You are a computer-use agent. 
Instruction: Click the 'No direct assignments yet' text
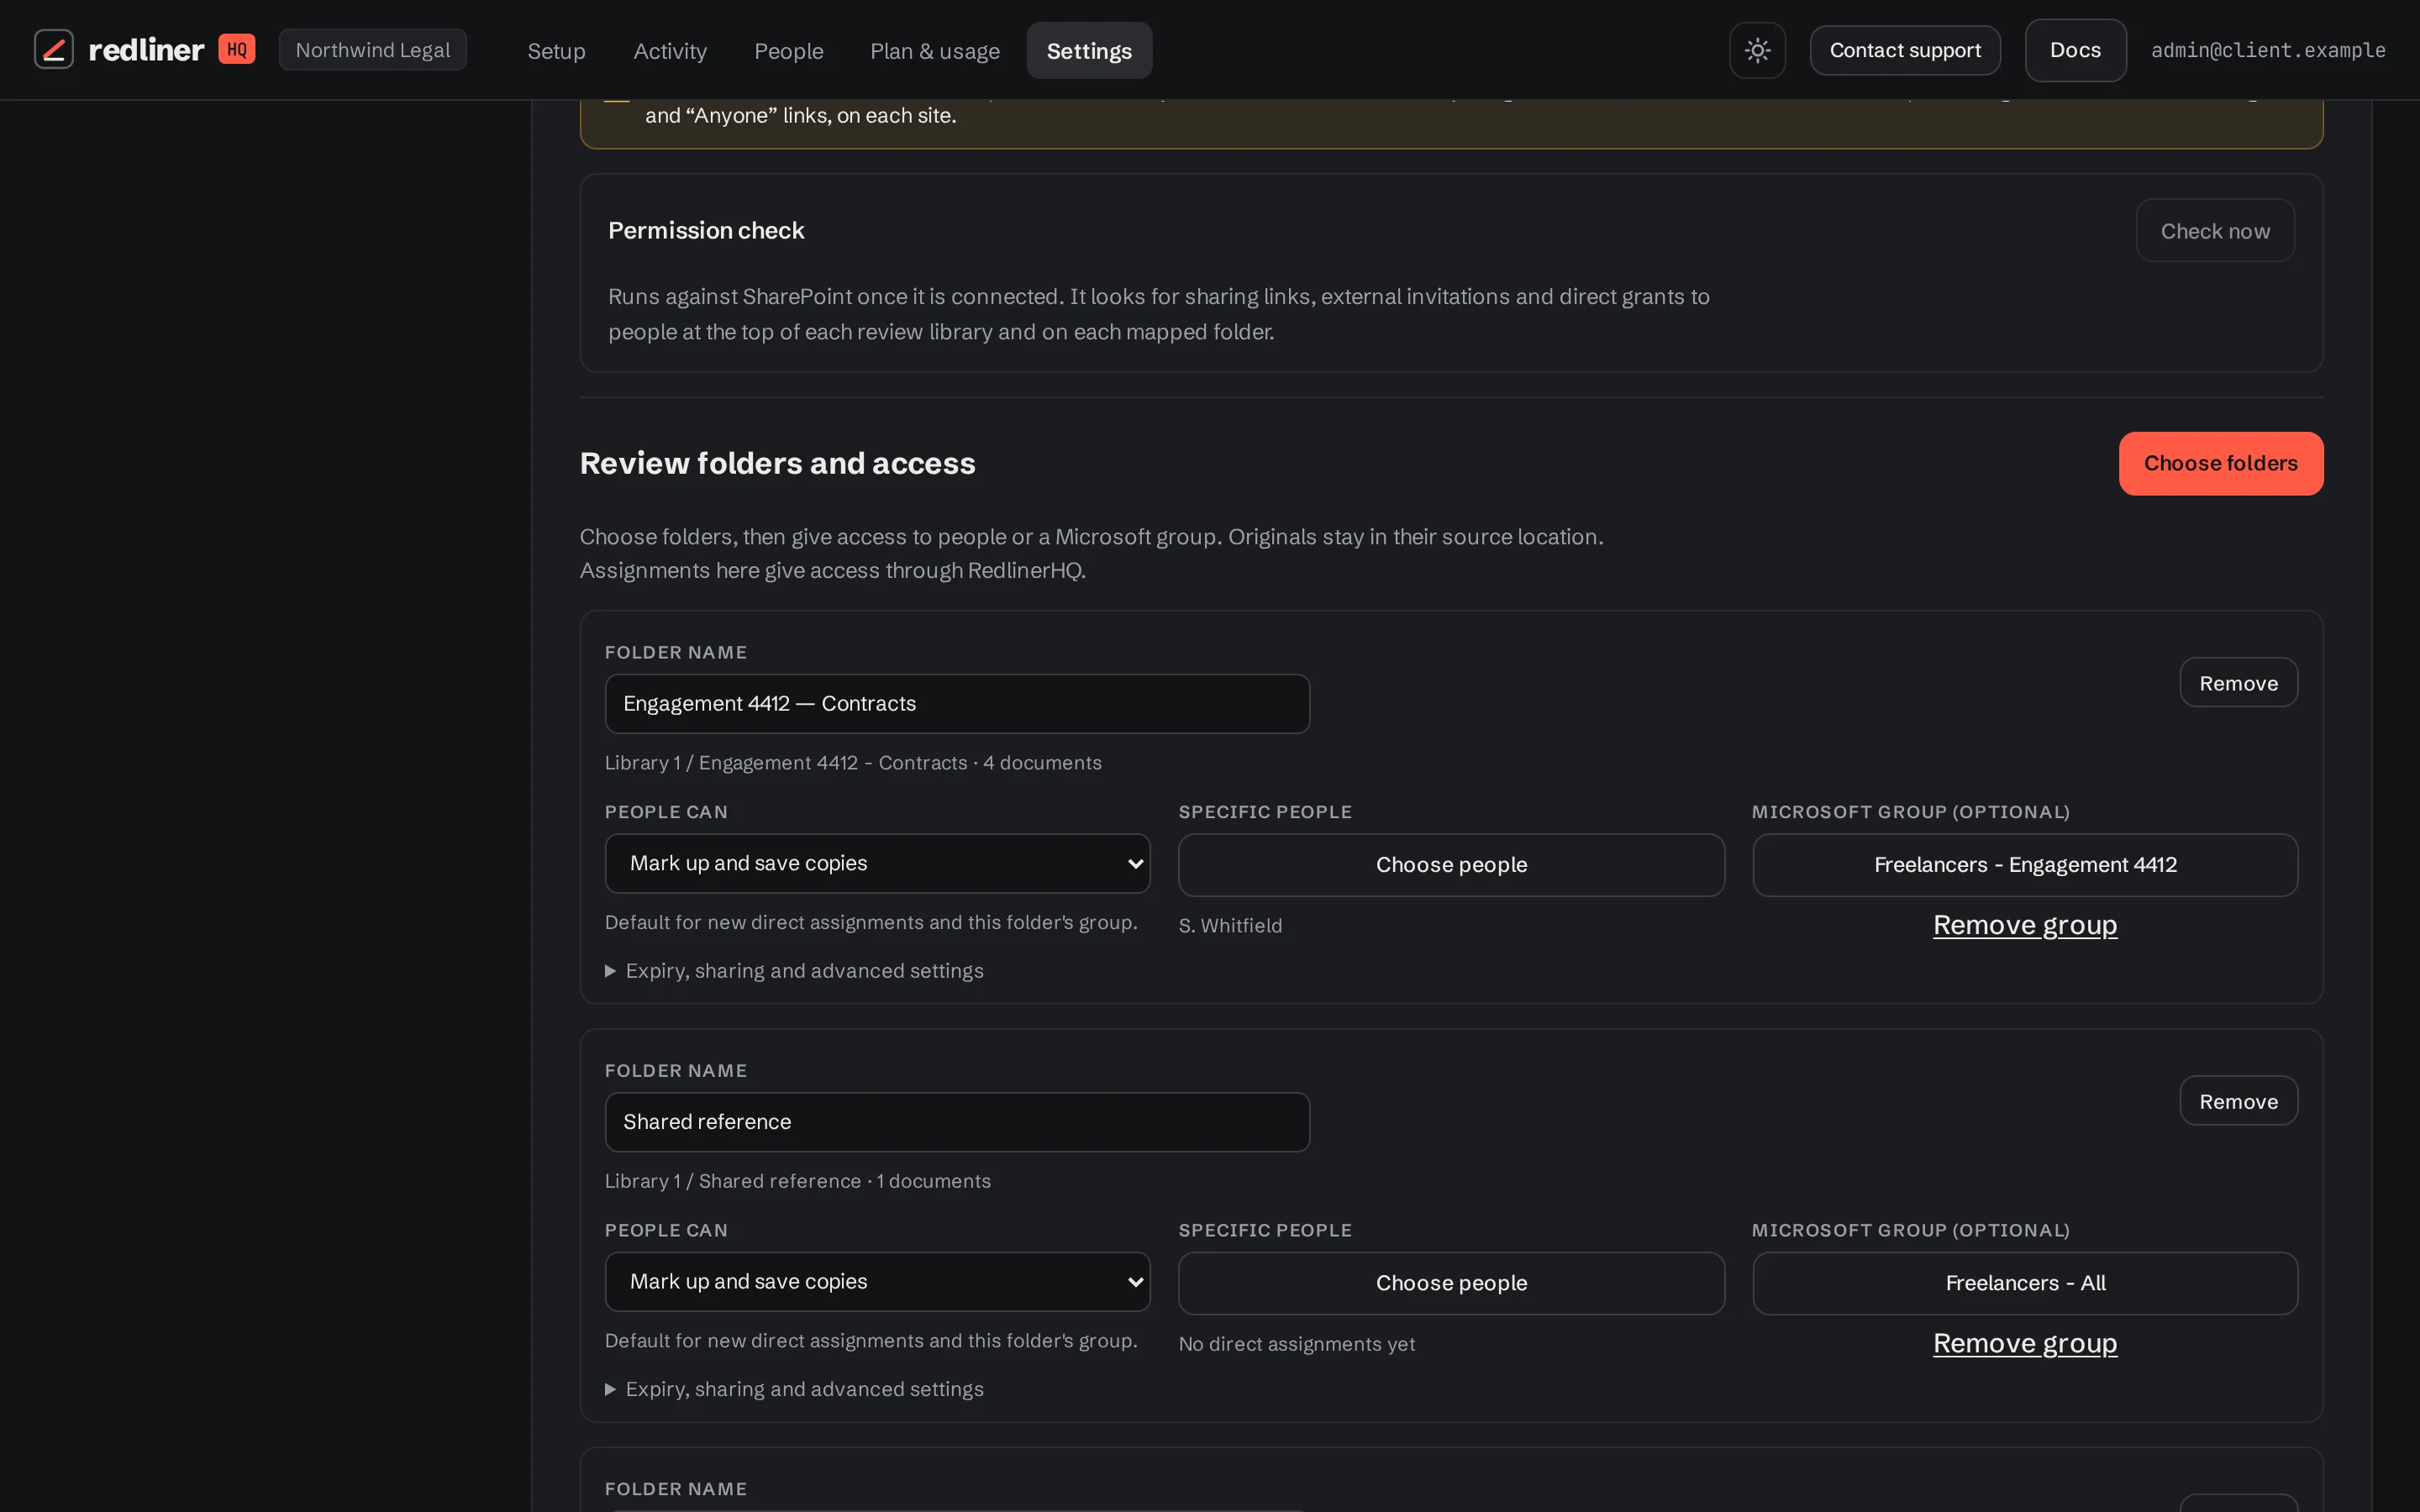(x=1296, y=1344)
